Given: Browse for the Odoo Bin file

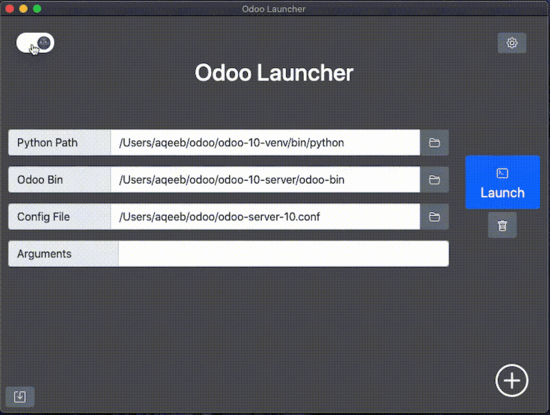Looking at the screenshot, I should [434, 180].
